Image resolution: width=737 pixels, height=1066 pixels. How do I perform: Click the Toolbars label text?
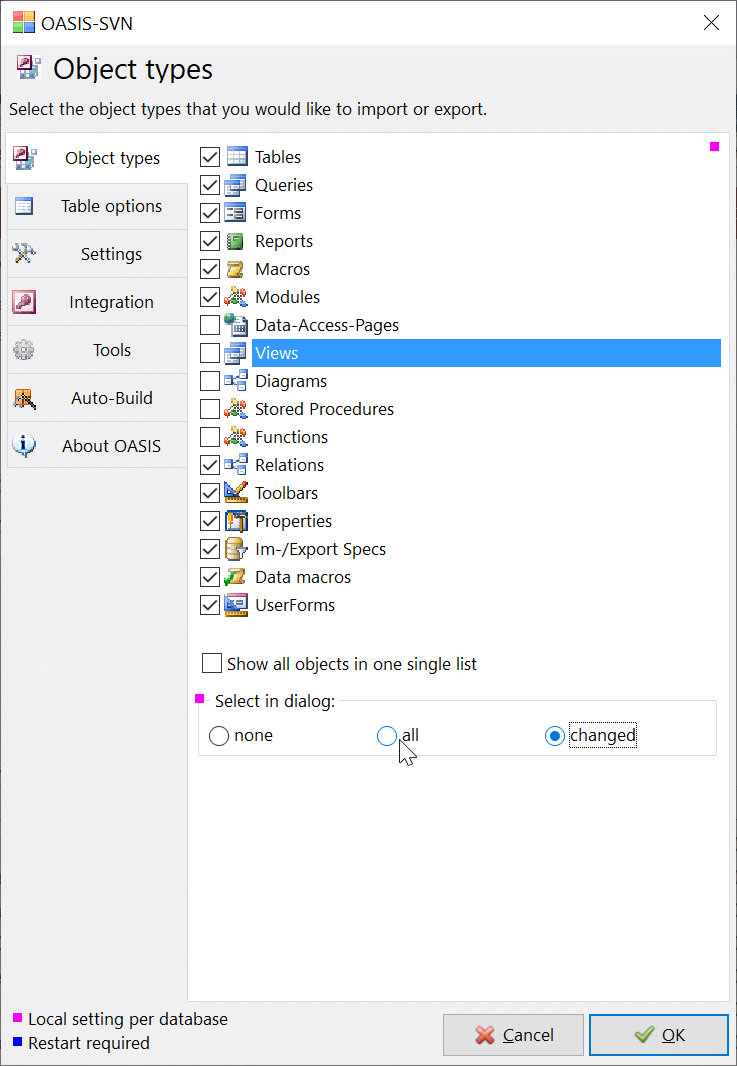coord(287,493)
